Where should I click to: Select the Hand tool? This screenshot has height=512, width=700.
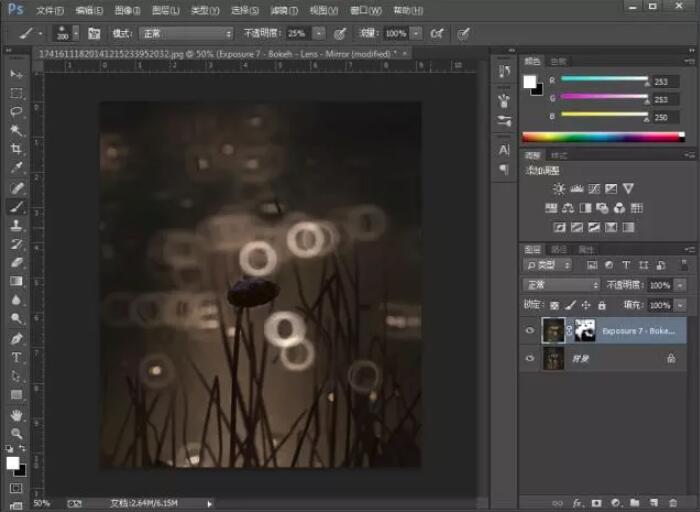17,414
